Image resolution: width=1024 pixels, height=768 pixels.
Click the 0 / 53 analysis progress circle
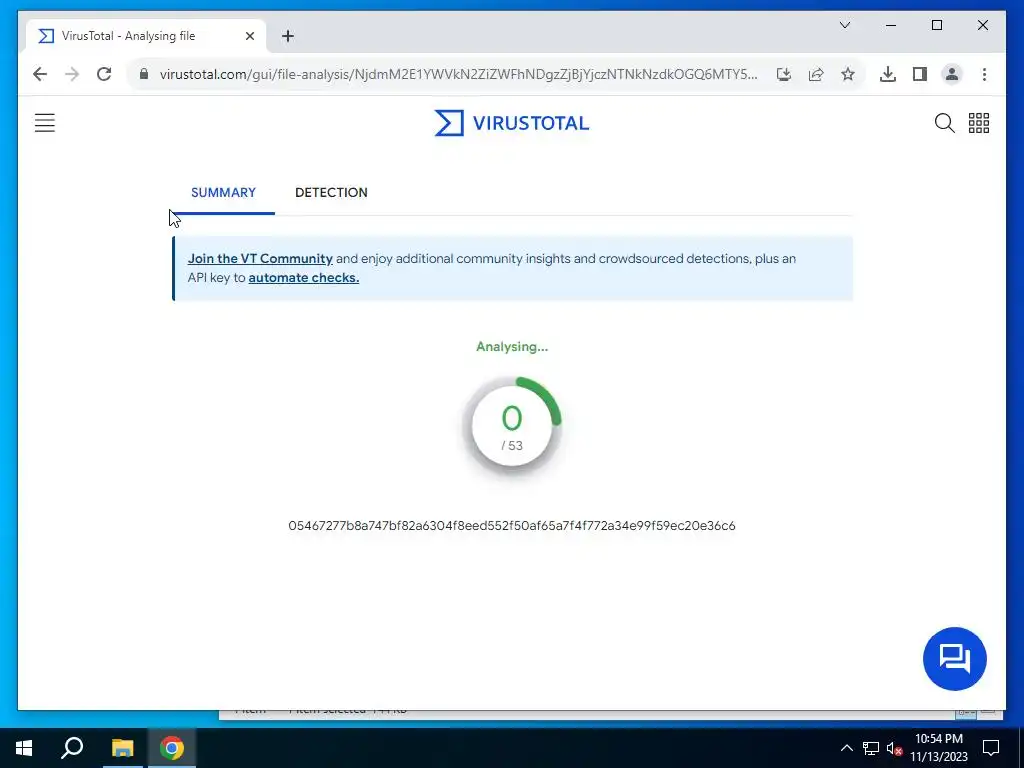pos(511,426)
